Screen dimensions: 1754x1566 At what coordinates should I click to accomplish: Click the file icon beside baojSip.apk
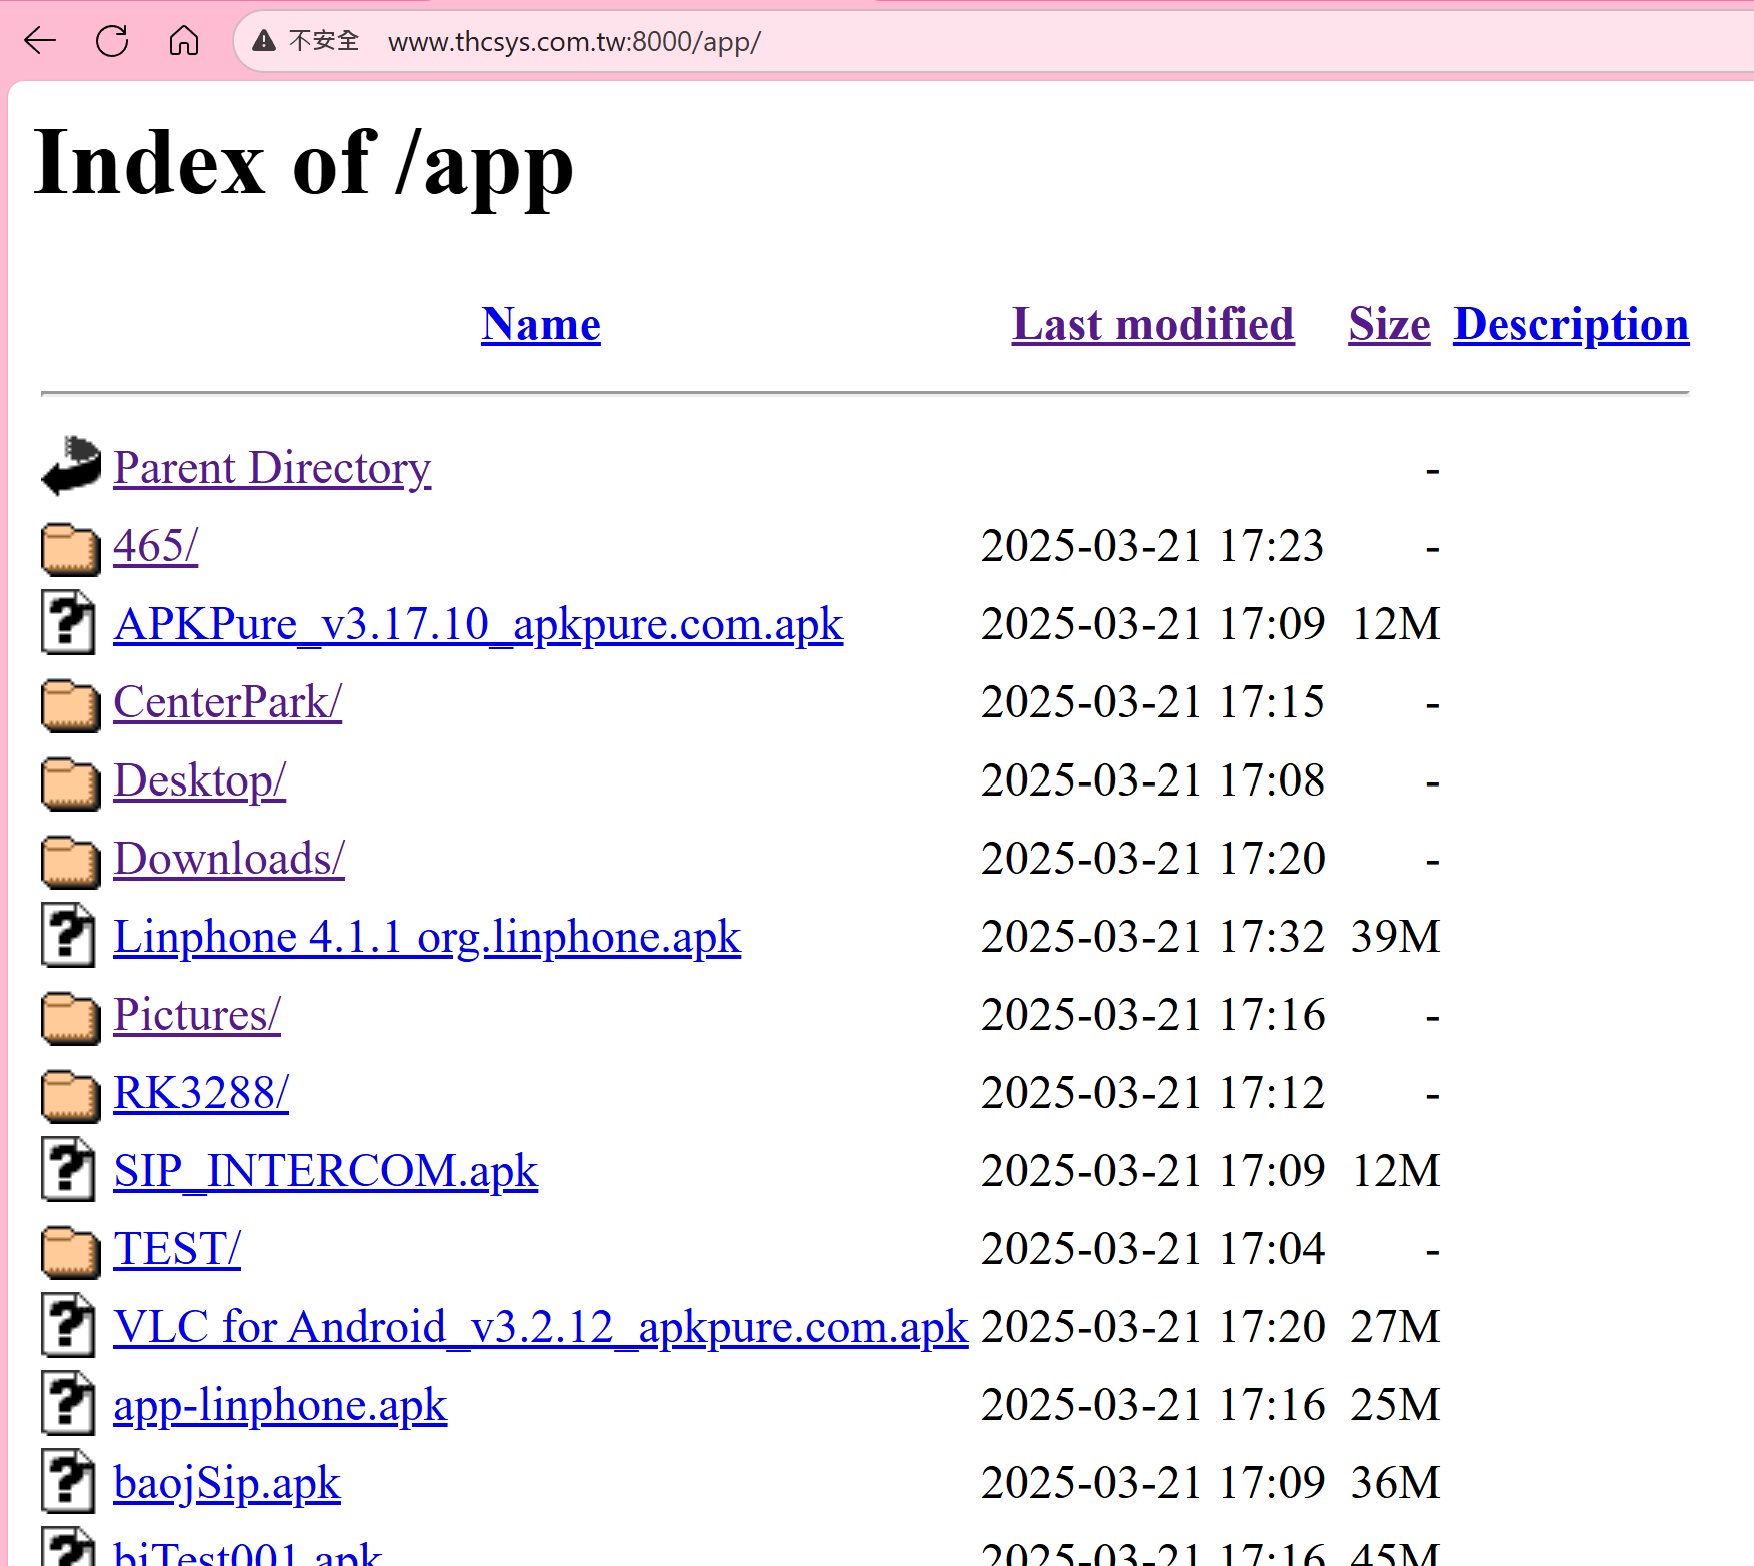pyautogui.click(x=69, y=1481)
